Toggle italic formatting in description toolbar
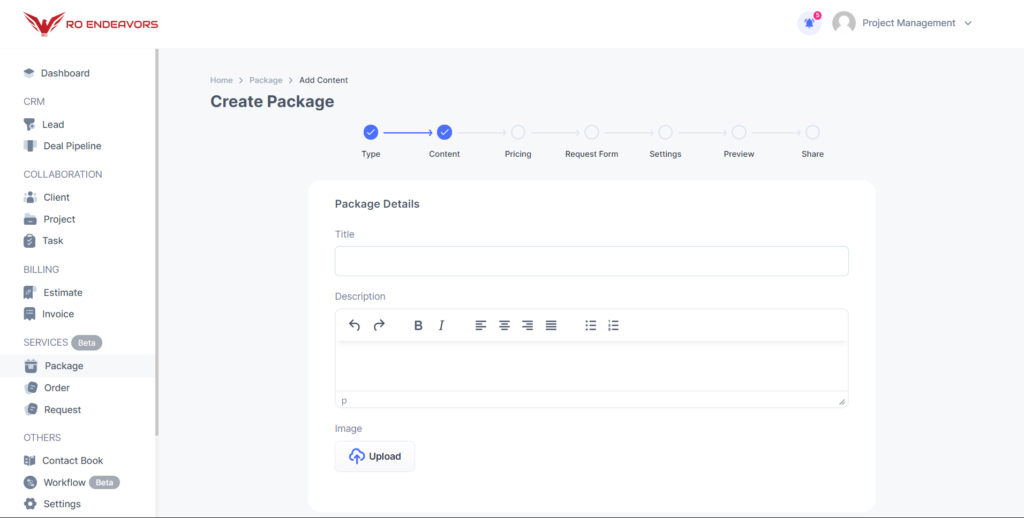The image size is (1024, 518). pyautogui.click(x=441, y=325)
